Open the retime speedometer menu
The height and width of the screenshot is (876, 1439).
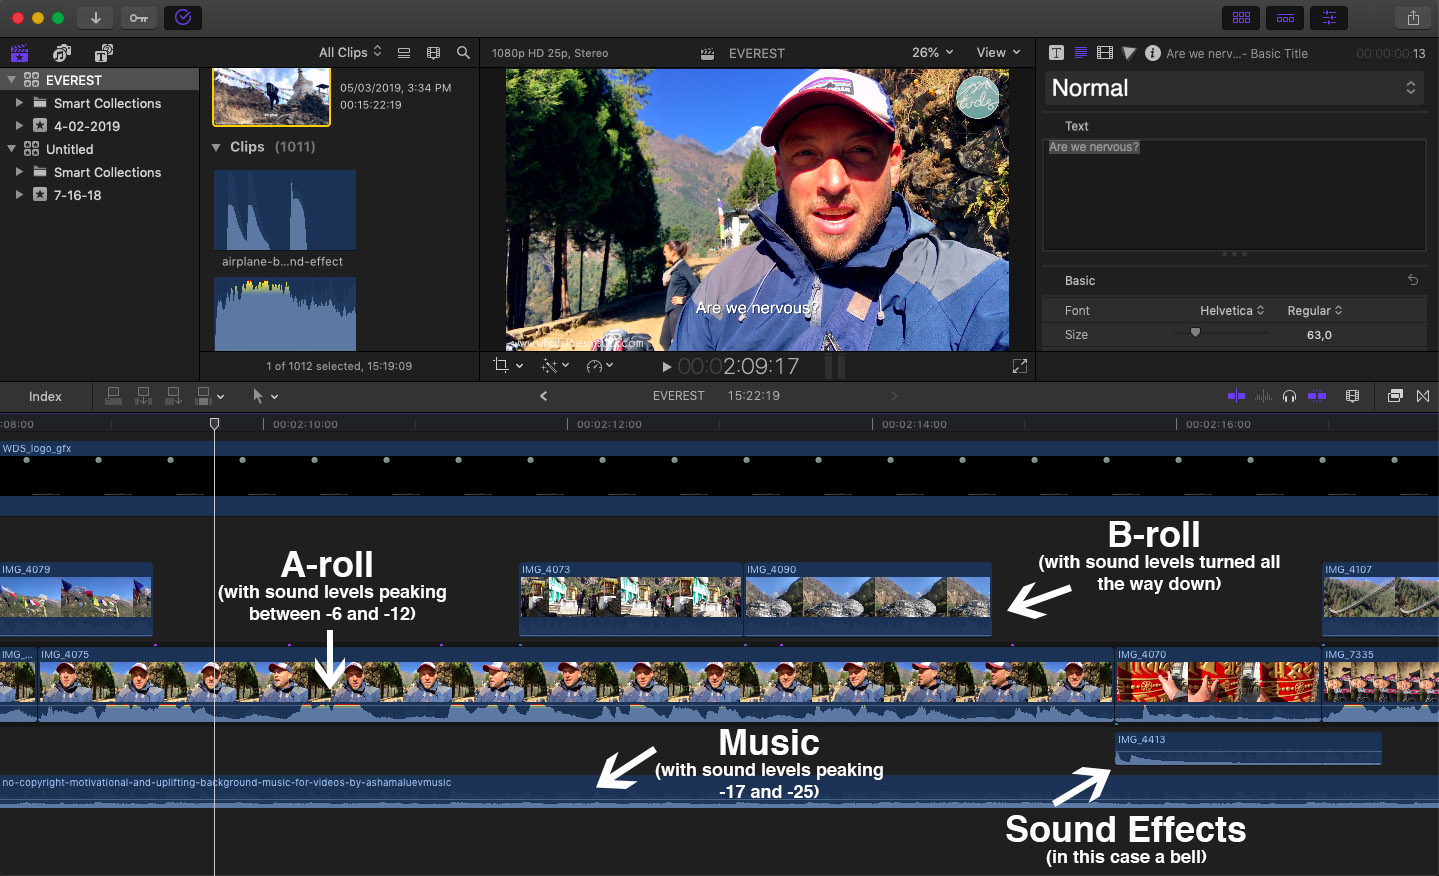[x=600, y=366]
